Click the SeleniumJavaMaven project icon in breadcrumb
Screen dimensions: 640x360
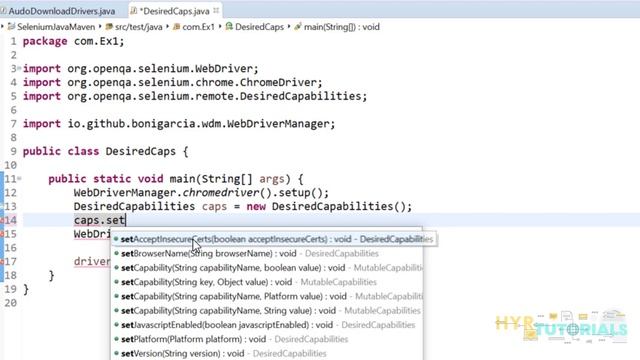click(11, 27)
